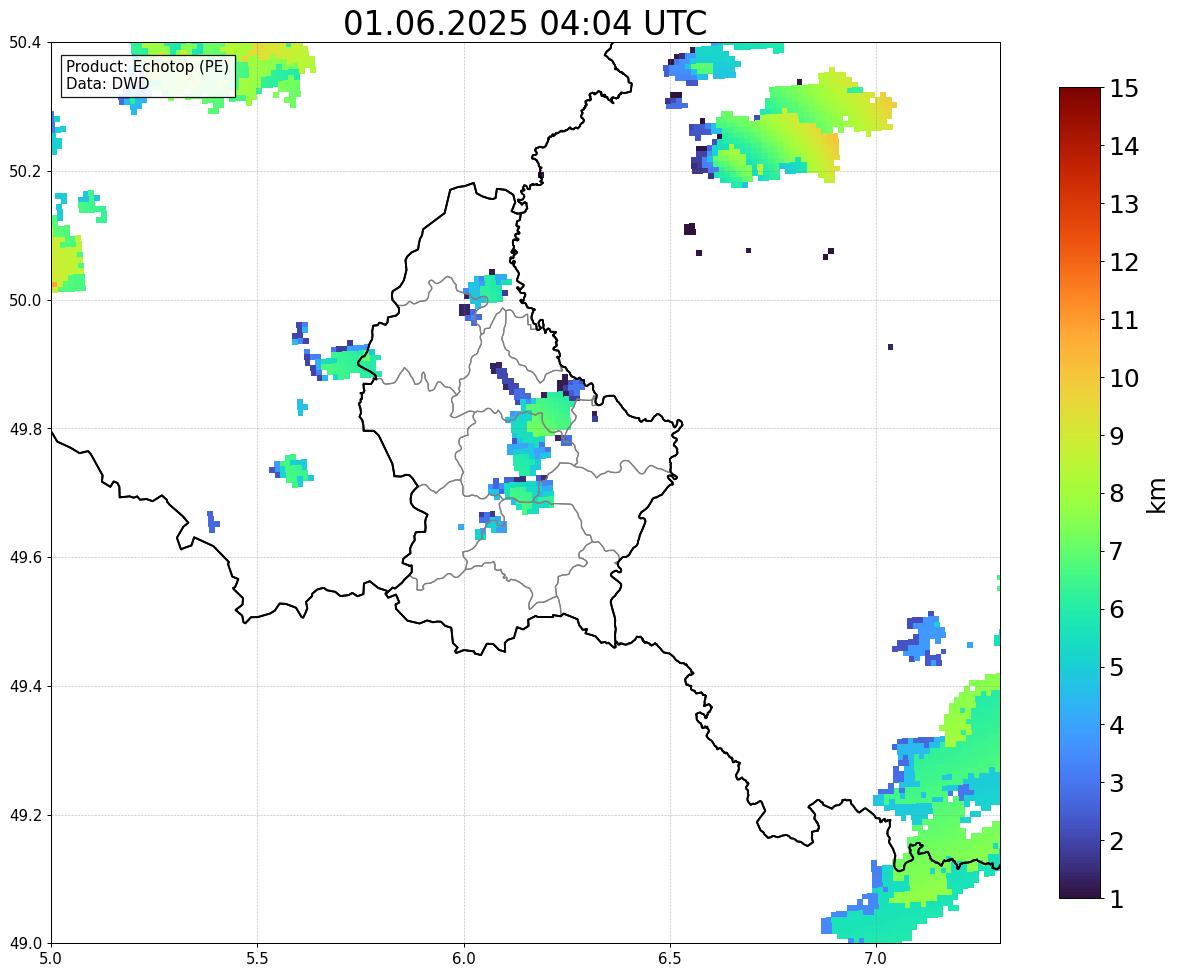Click the green colorbar section near 7

pos(1080,551)
